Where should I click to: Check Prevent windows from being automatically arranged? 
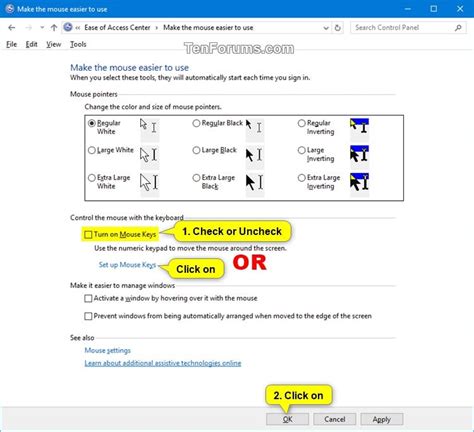[88, 316]
